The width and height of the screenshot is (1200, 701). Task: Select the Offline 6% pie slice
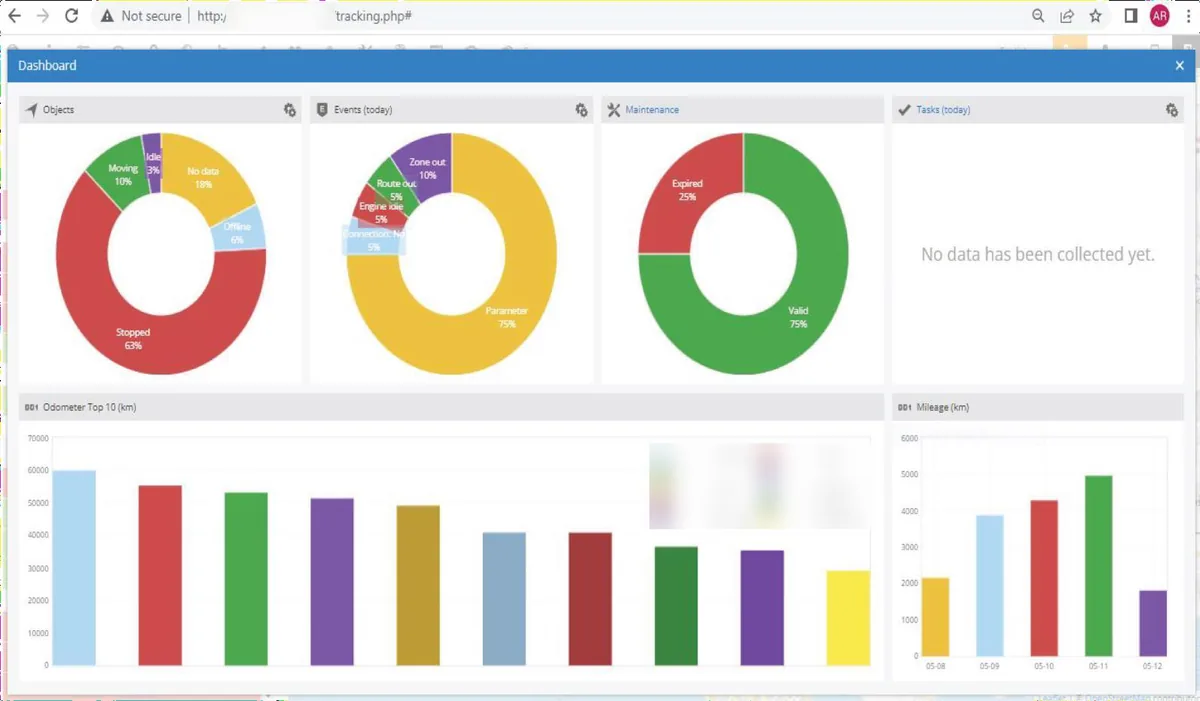[x=238, y=233]
